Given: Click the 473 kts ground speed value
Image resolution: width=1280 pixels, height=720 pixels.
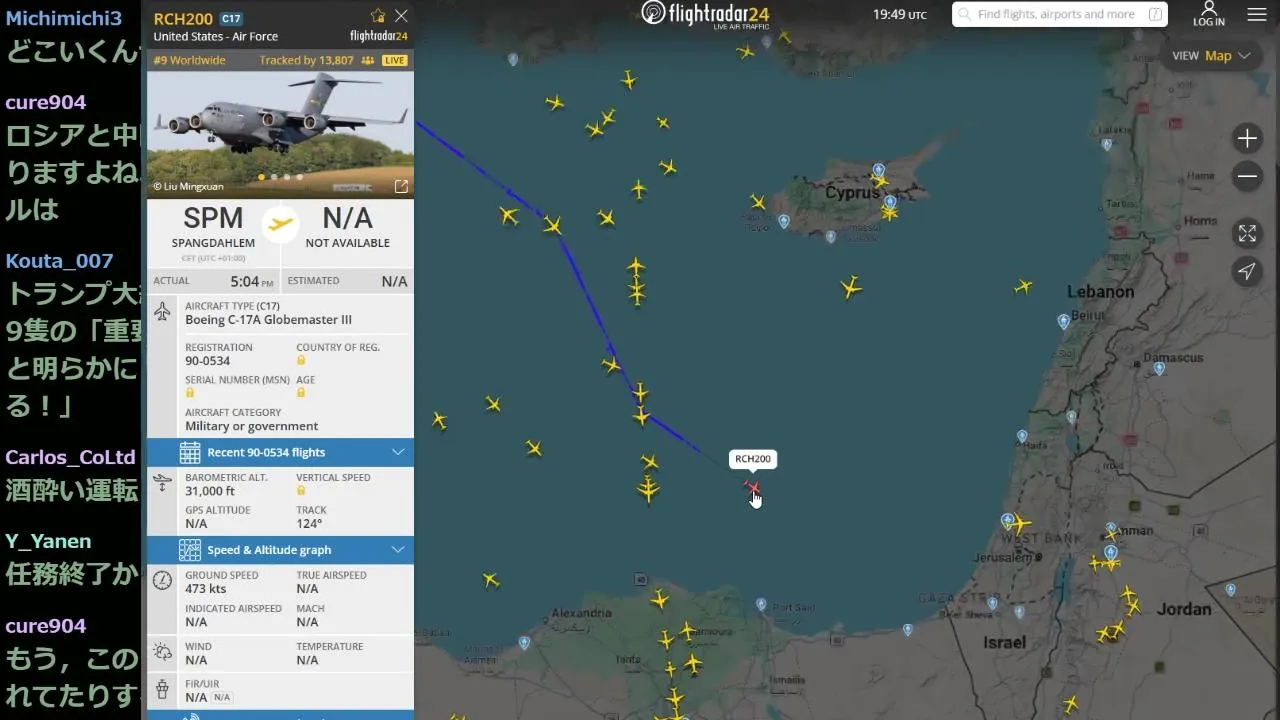Looking at the screenshot, I should click(x=206, y=589).
